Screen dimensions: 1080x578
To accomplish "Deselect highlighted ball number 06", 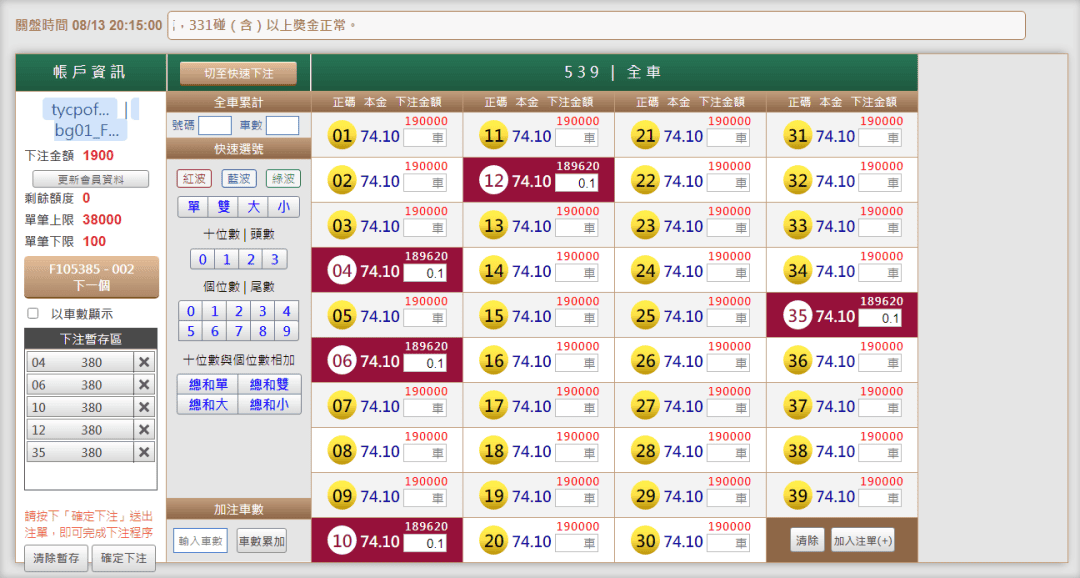I will pyautogui.click(x=342, y=361).
